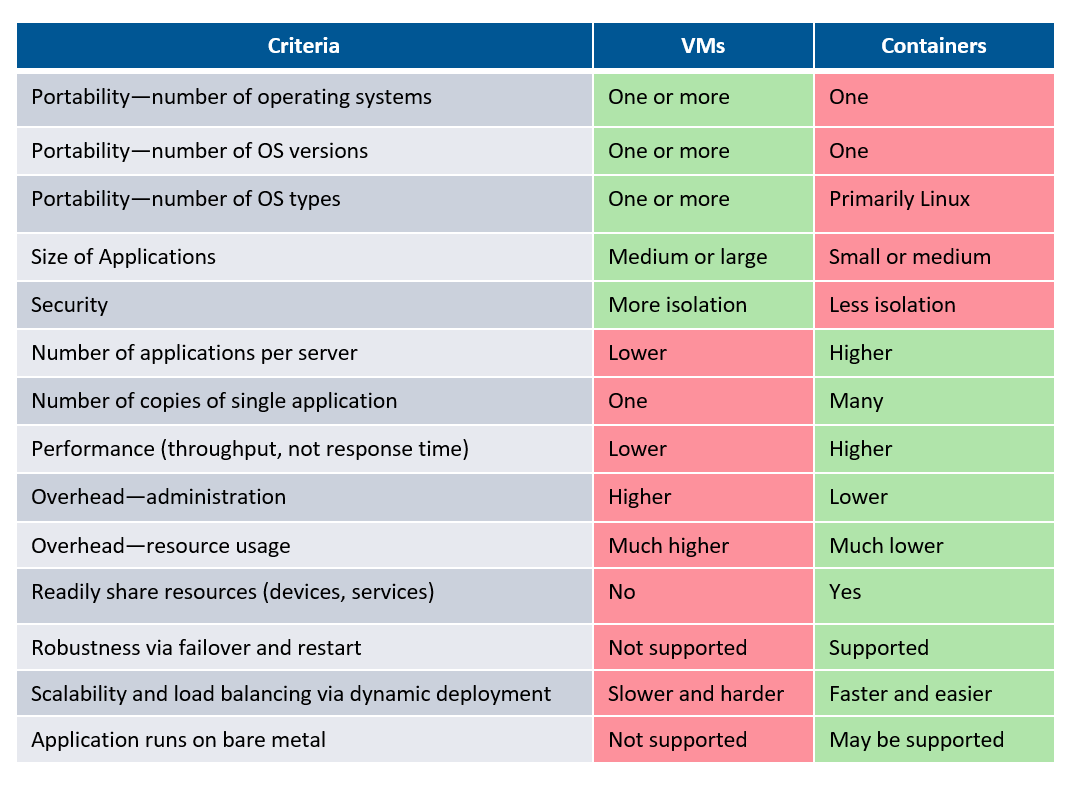
Task: Select the 'Size of Applications' criteria cell
Action: (x=124, y=257)
